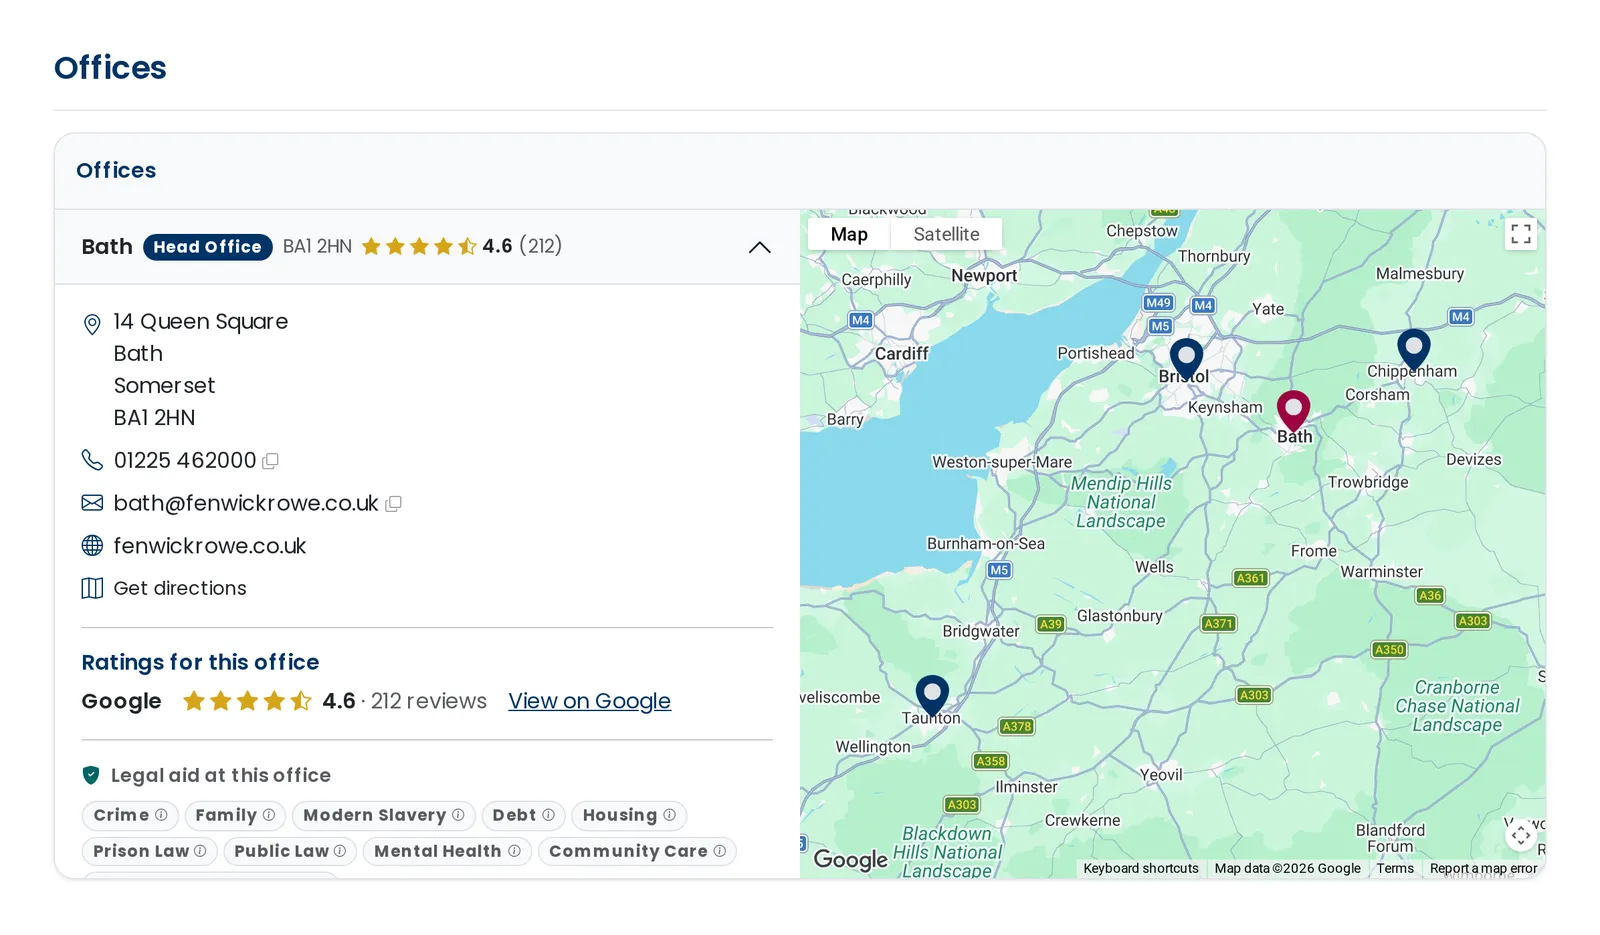Click the legal aid shield icon
1600x935 pixels.
click(91, 775)
